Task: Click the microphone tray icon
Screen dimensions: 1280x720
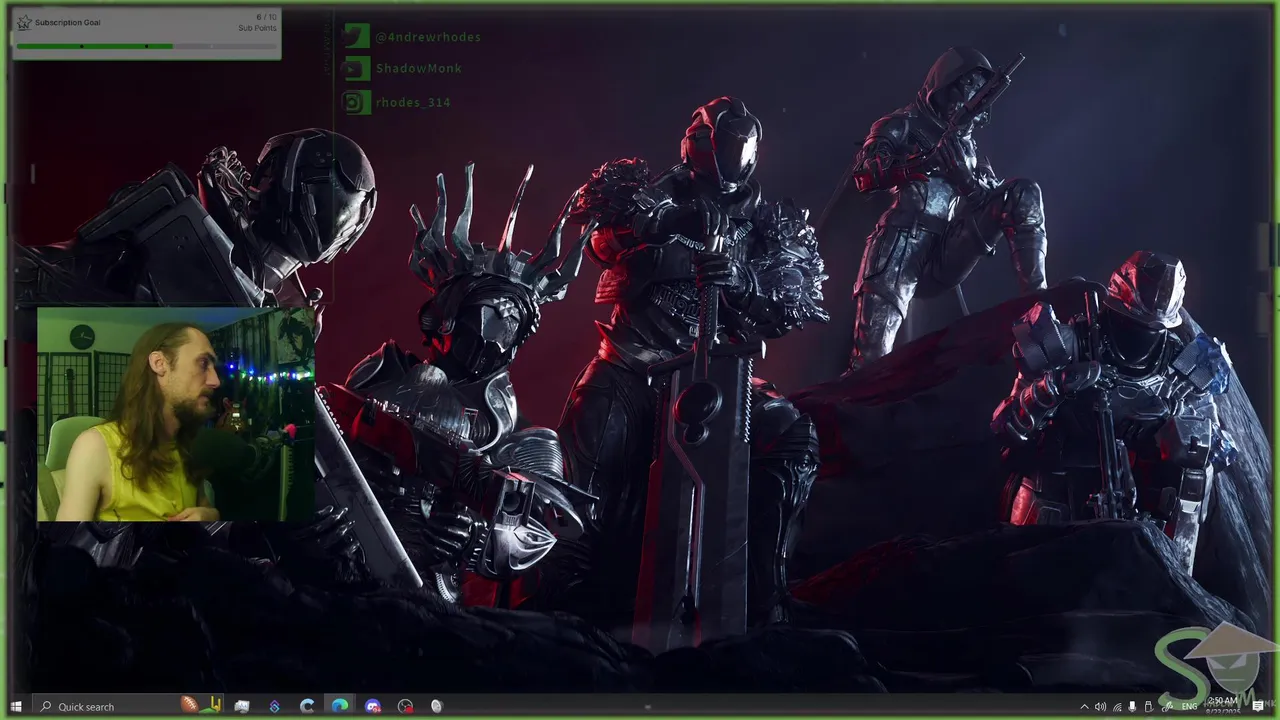Action: tap(1132, 707)
